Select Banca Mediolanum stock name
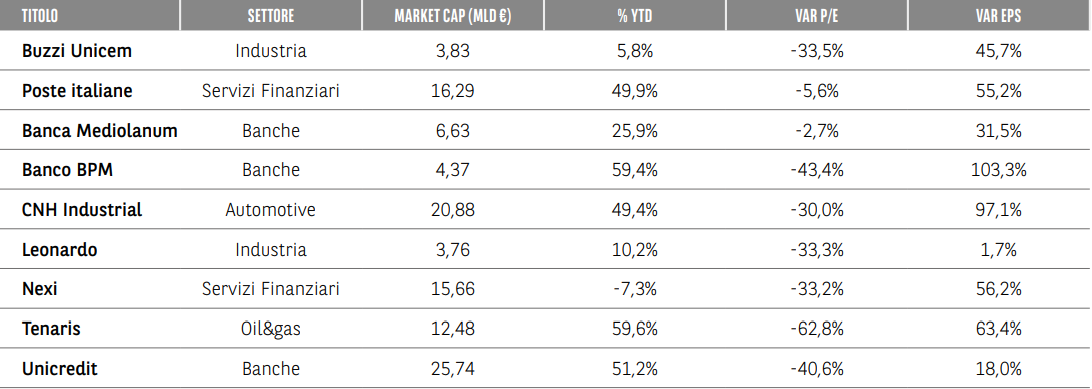 point(100,130)
